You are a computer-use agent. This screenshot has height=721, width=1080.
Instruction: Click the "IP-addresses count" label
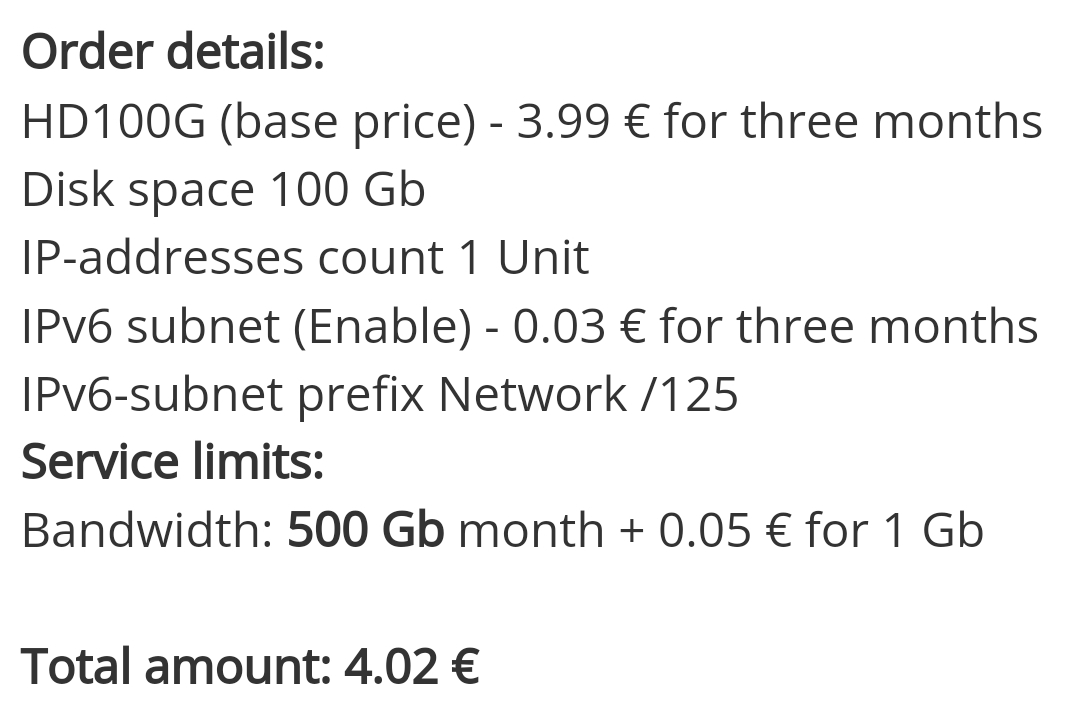(232, 258)
